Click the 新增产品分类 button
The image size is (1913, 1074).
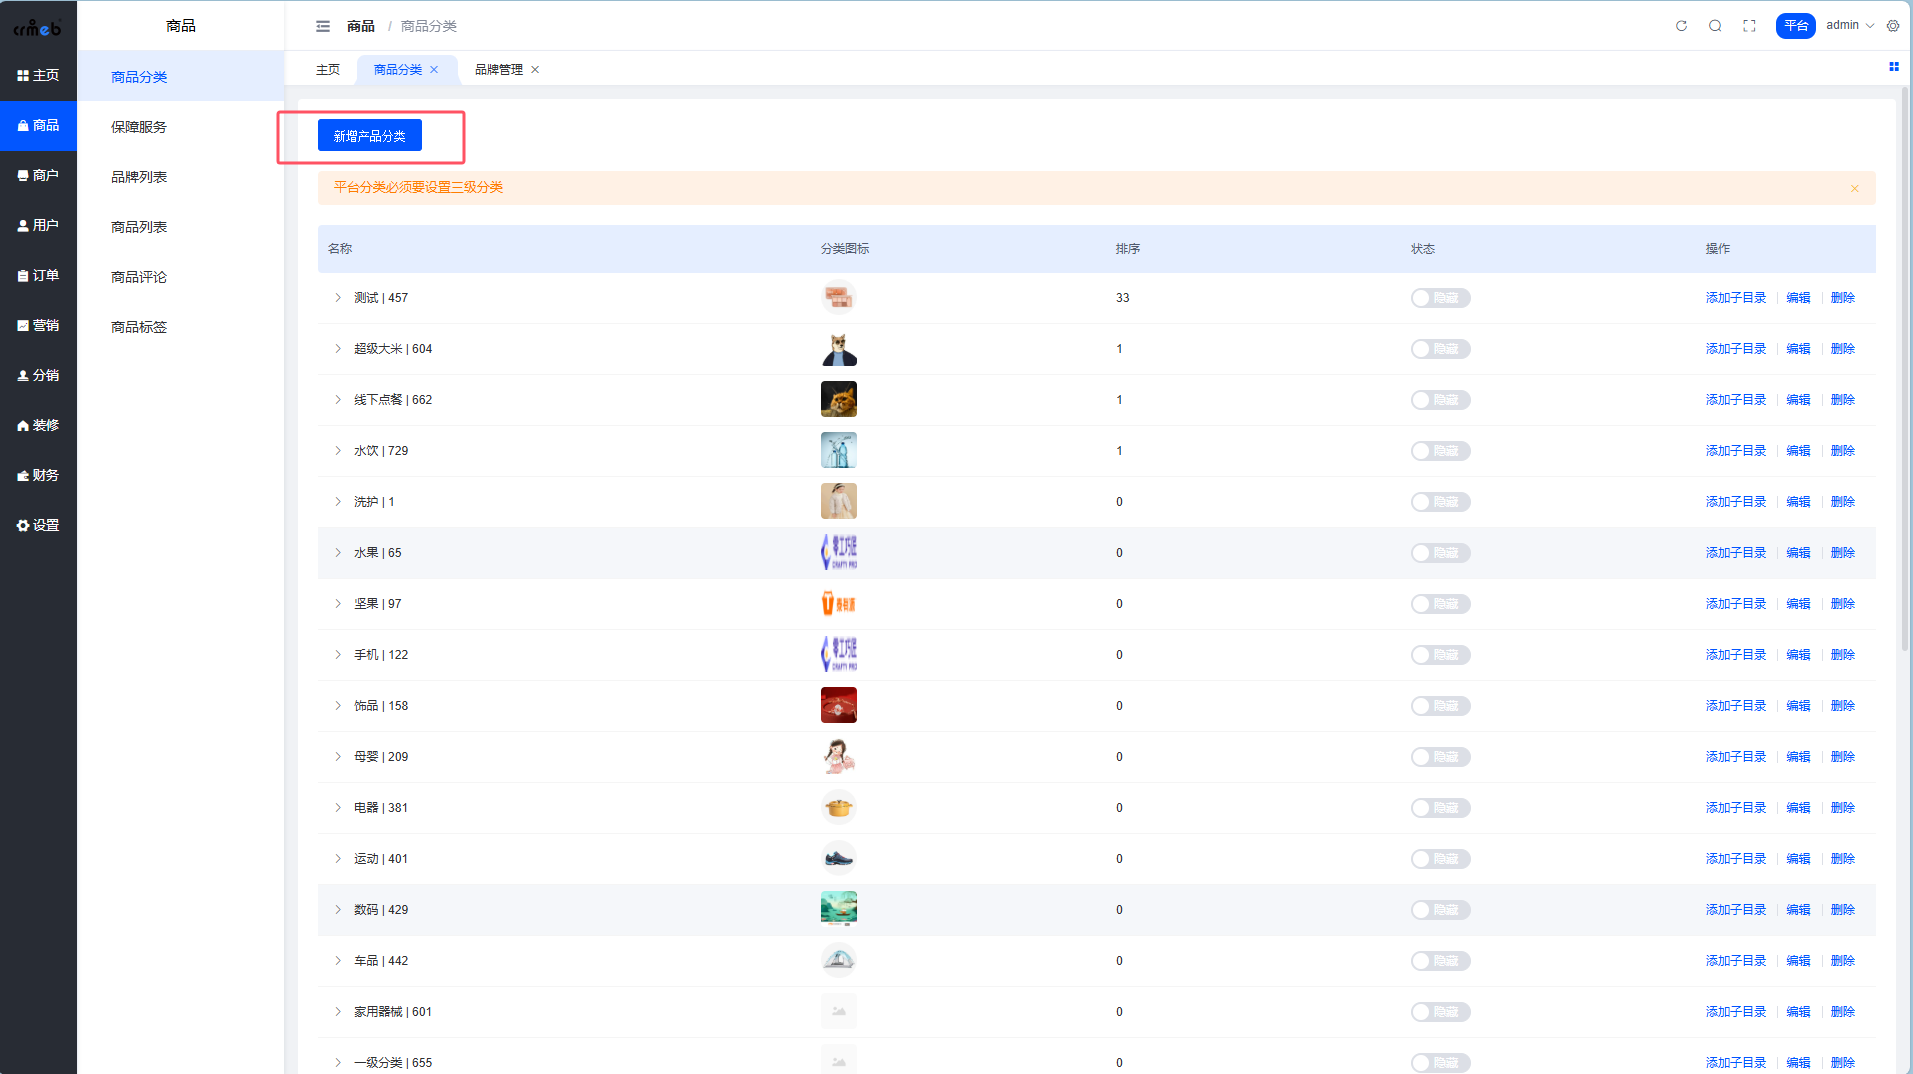pyautogui.click(x=370, y=136)
